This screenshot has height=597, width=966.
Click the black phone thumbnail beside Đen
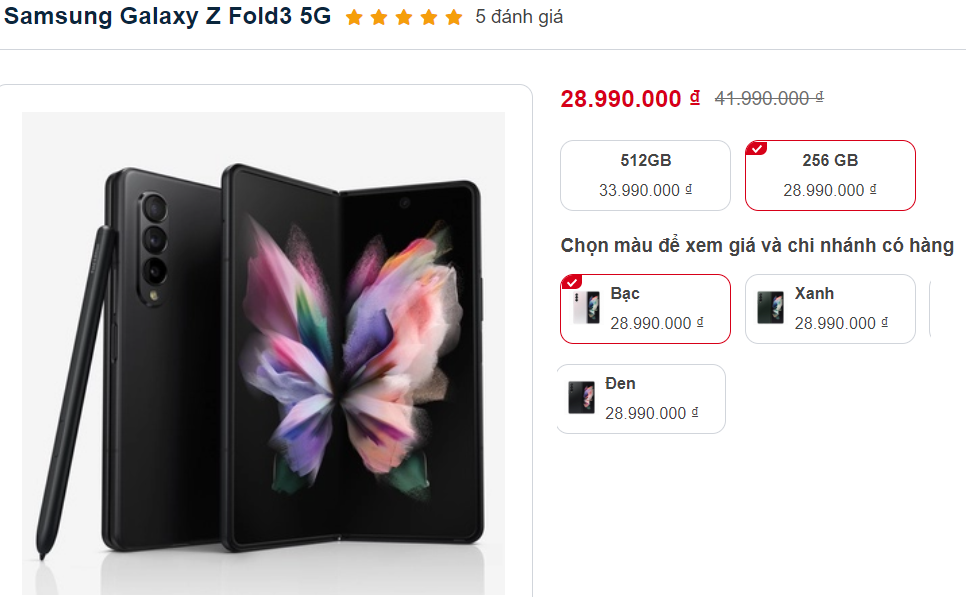[x=581, y=398]
